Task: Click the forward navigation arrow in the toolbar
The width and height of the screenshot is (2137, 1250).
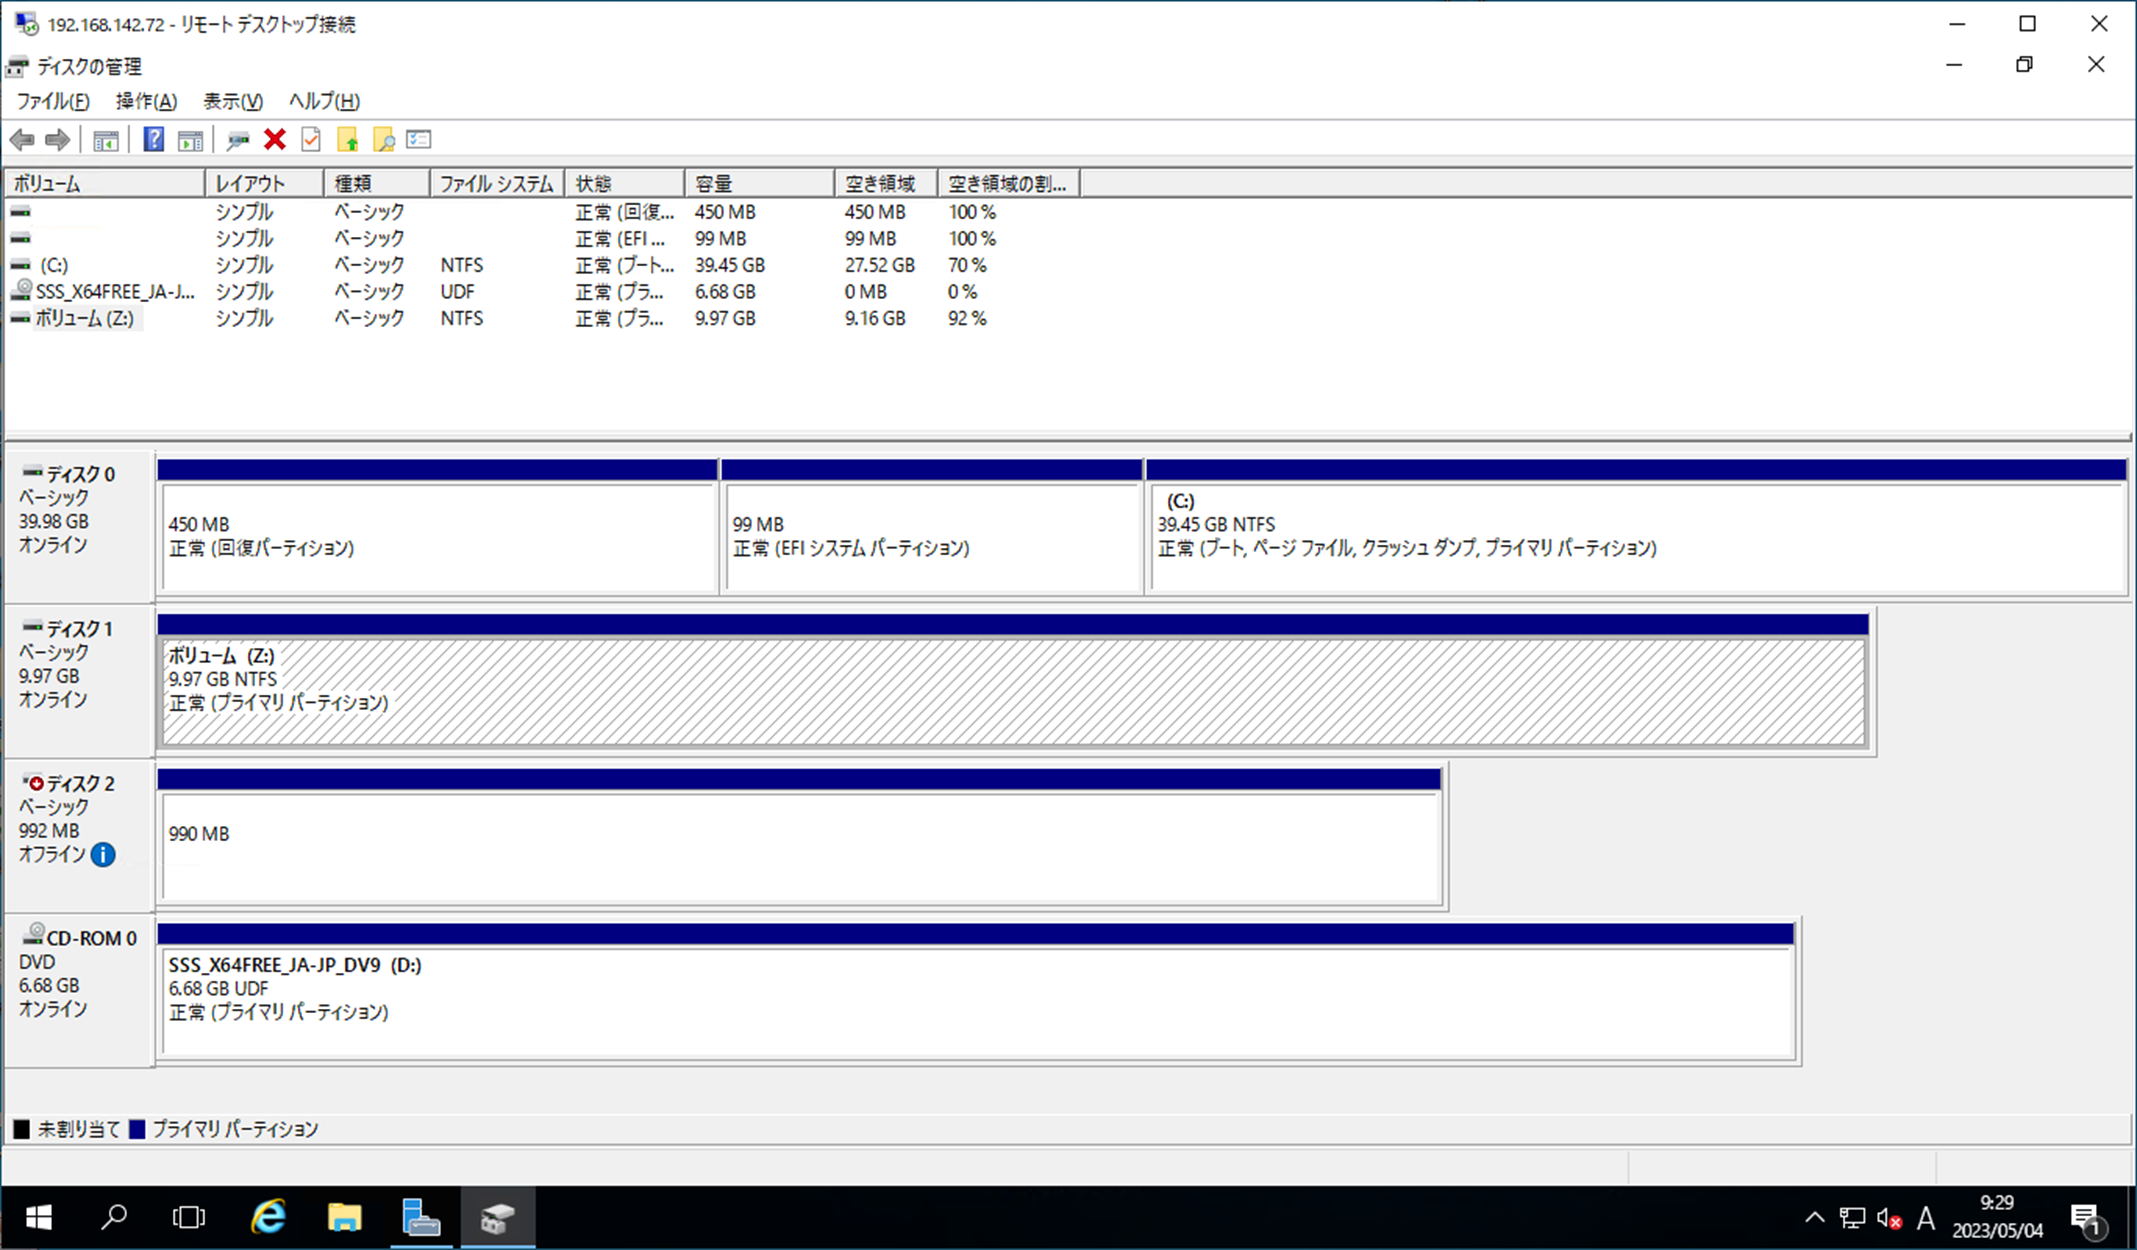Action: tap(56, 139)
